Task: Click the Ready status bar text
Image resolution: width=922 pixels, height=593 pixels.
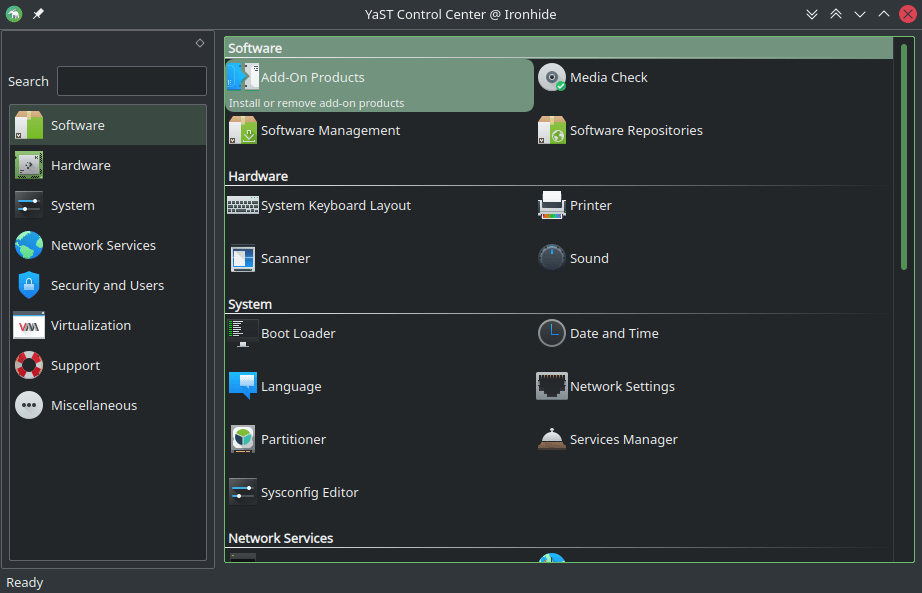Action: click(25, 582)
